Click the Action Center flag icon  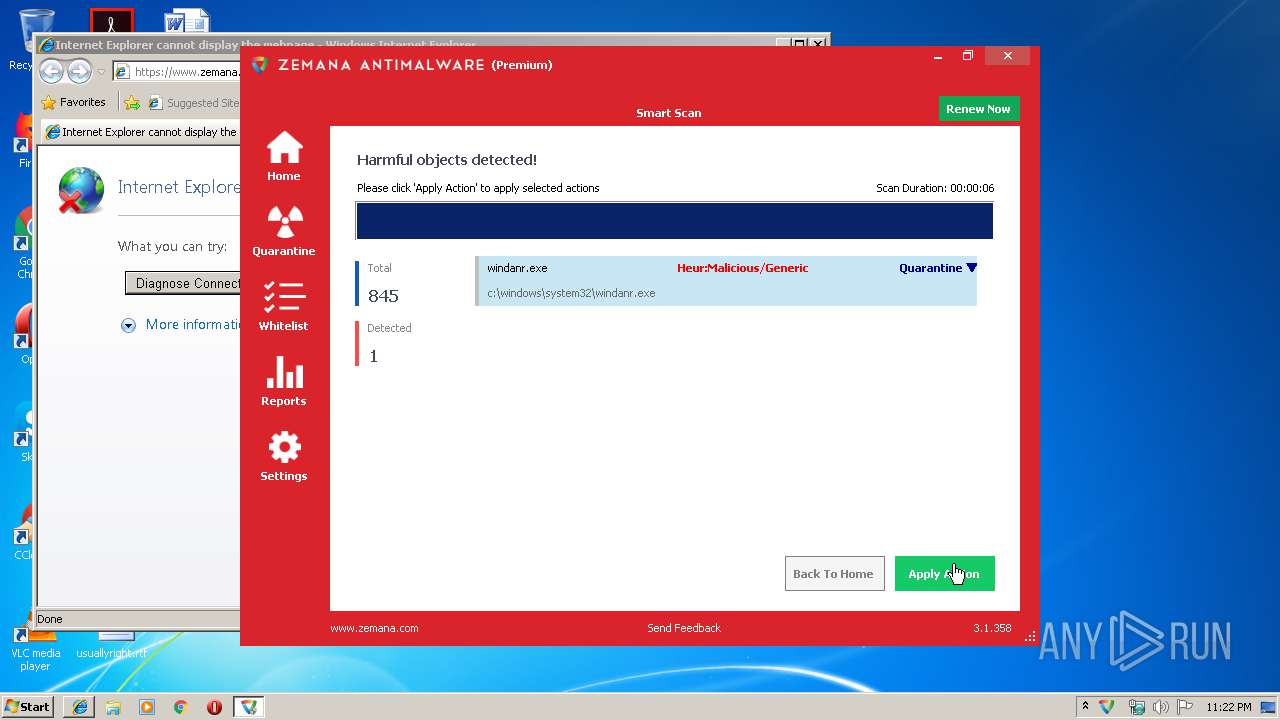pos(1184,707)
